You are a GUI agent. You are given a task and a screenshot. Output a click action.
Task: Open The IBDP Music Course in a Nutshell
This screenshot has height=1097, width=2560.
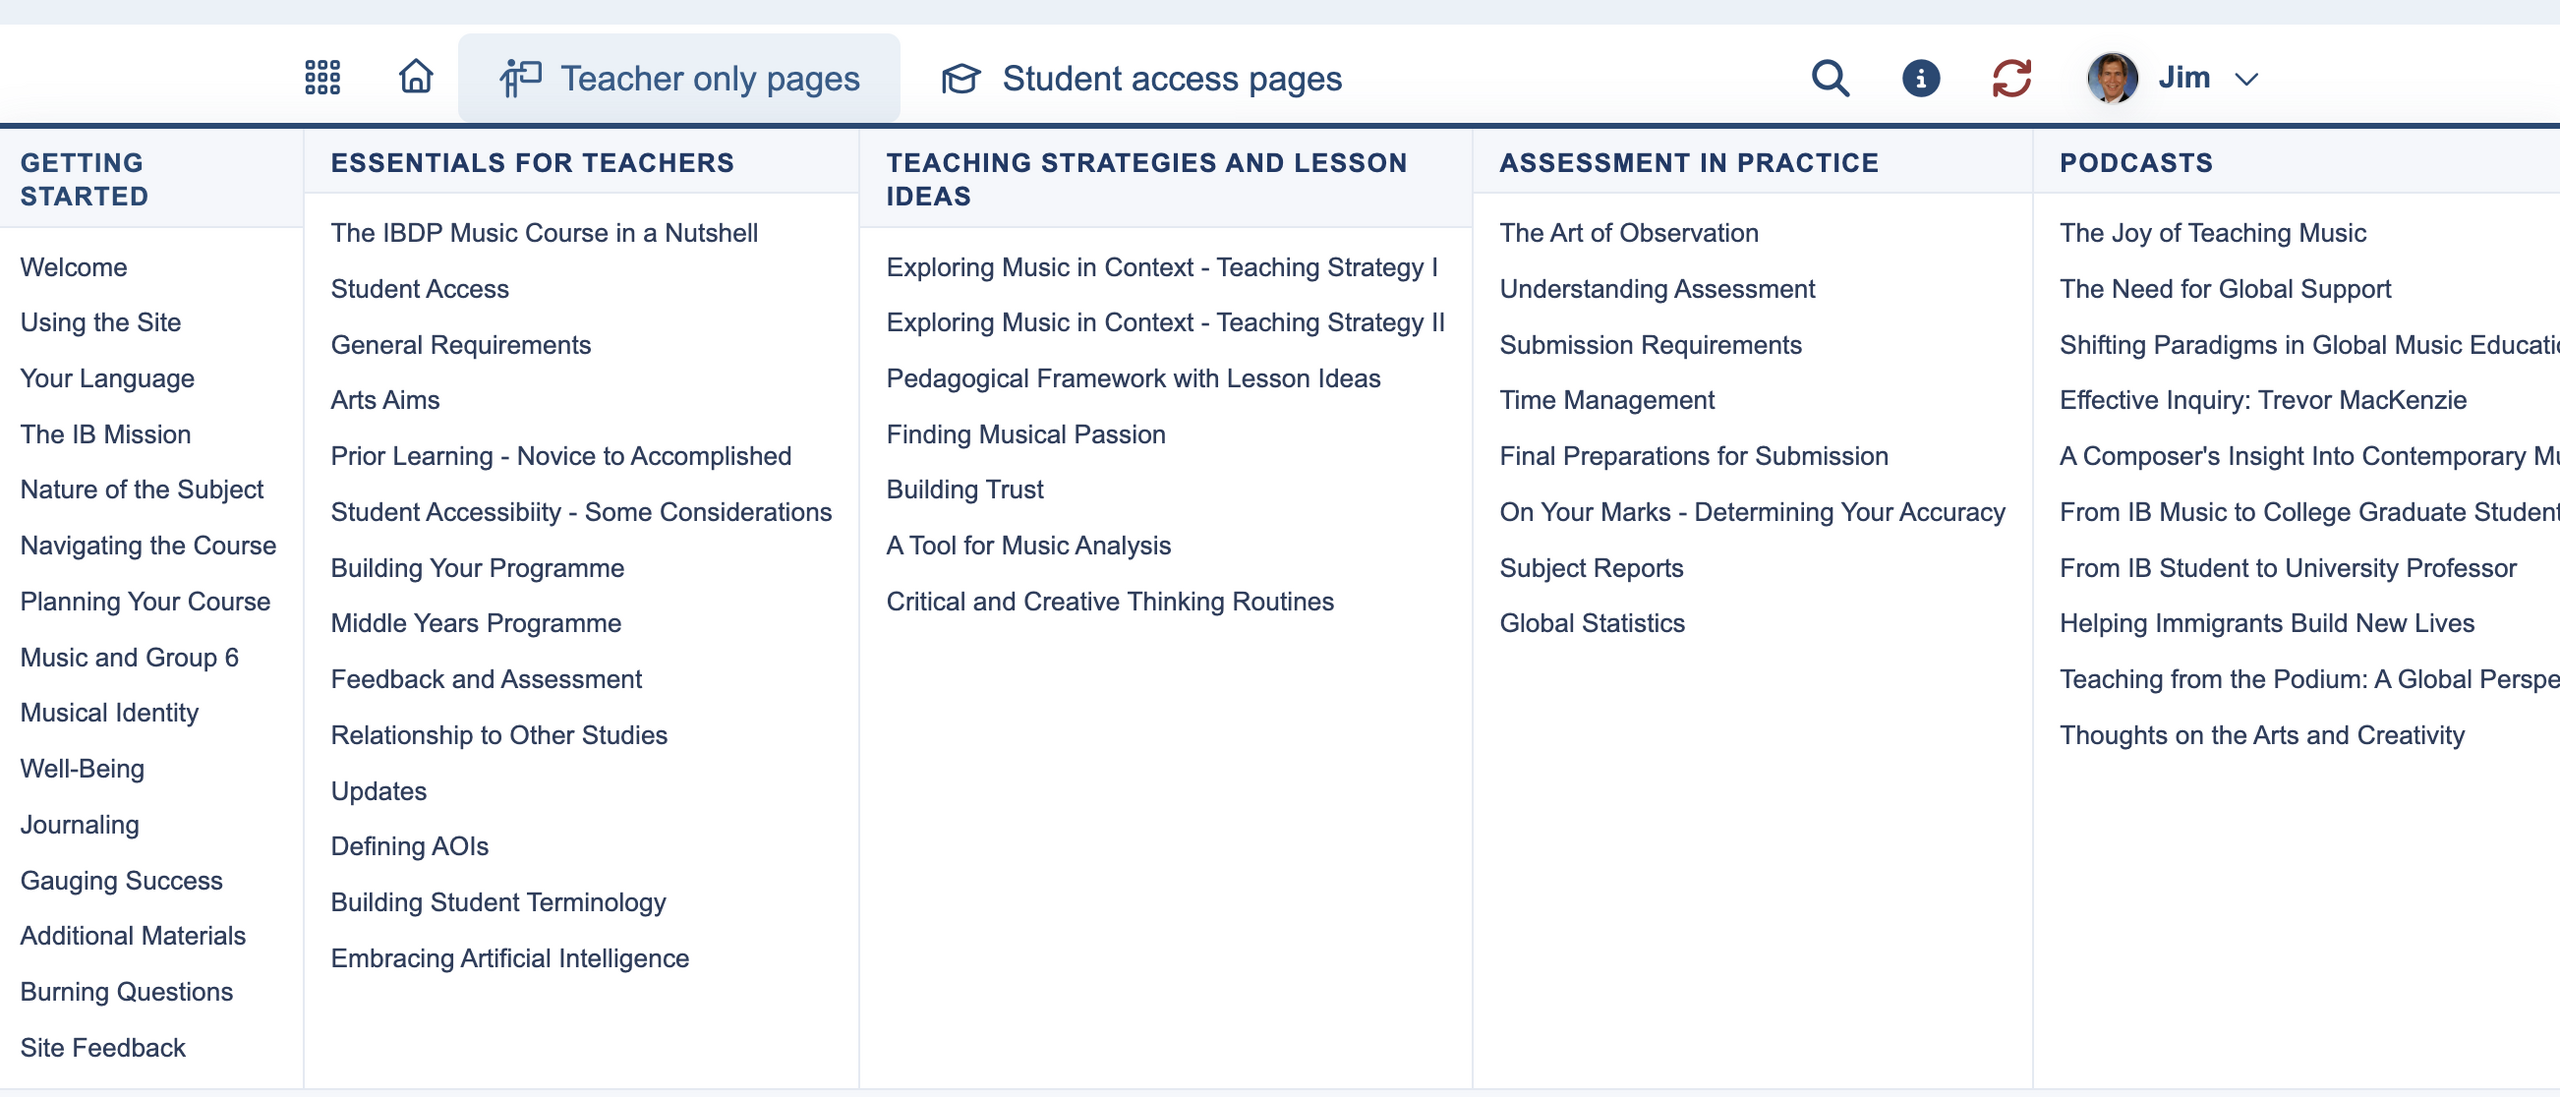pyautogui.click(x=544, y=233)
